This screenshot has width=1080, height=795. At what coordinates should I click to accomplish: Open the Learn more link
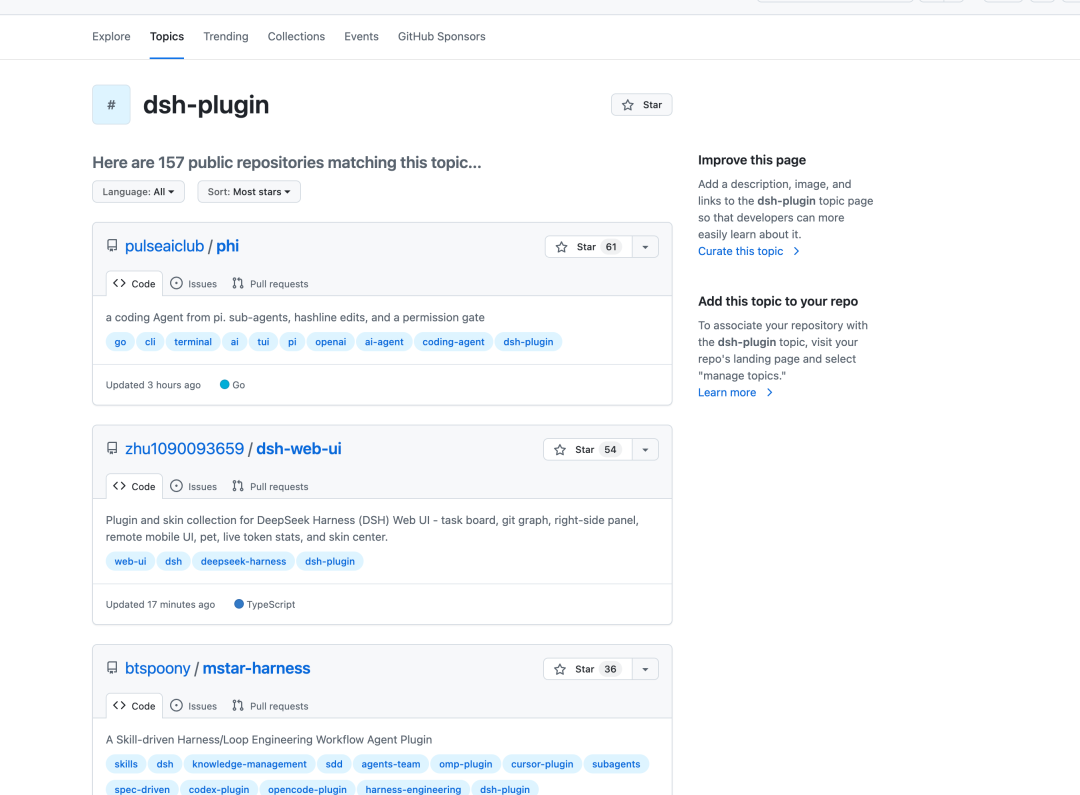click(x=736, y=392)
